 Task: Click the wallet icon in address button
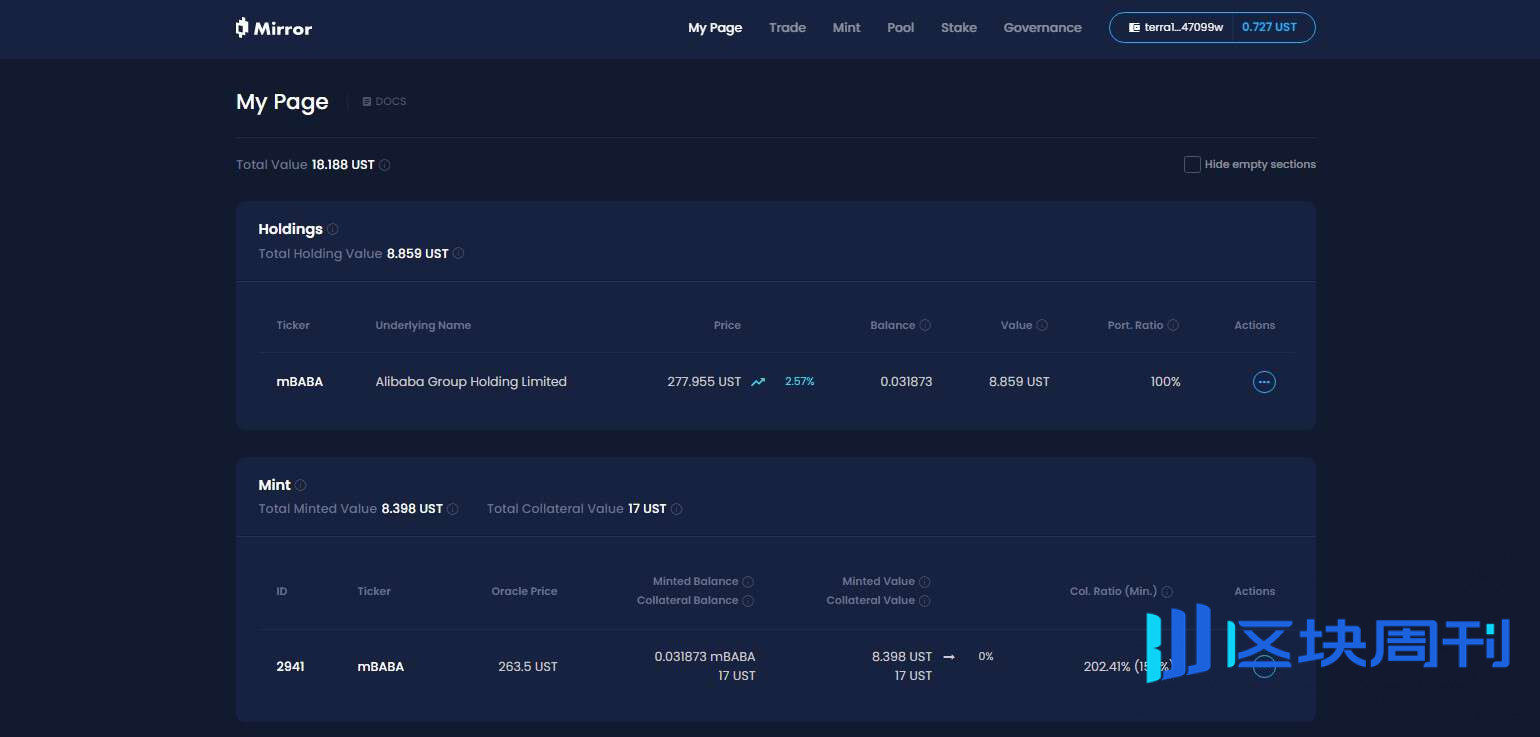tap(1135, 28)
